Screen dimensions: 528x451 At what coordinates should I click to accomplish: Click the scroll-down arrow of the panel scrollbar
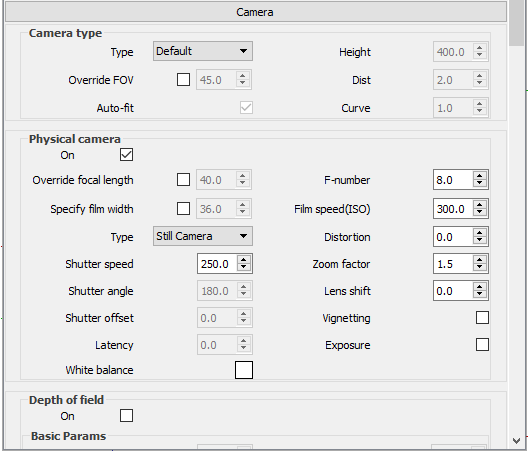(x=516, y=441)
